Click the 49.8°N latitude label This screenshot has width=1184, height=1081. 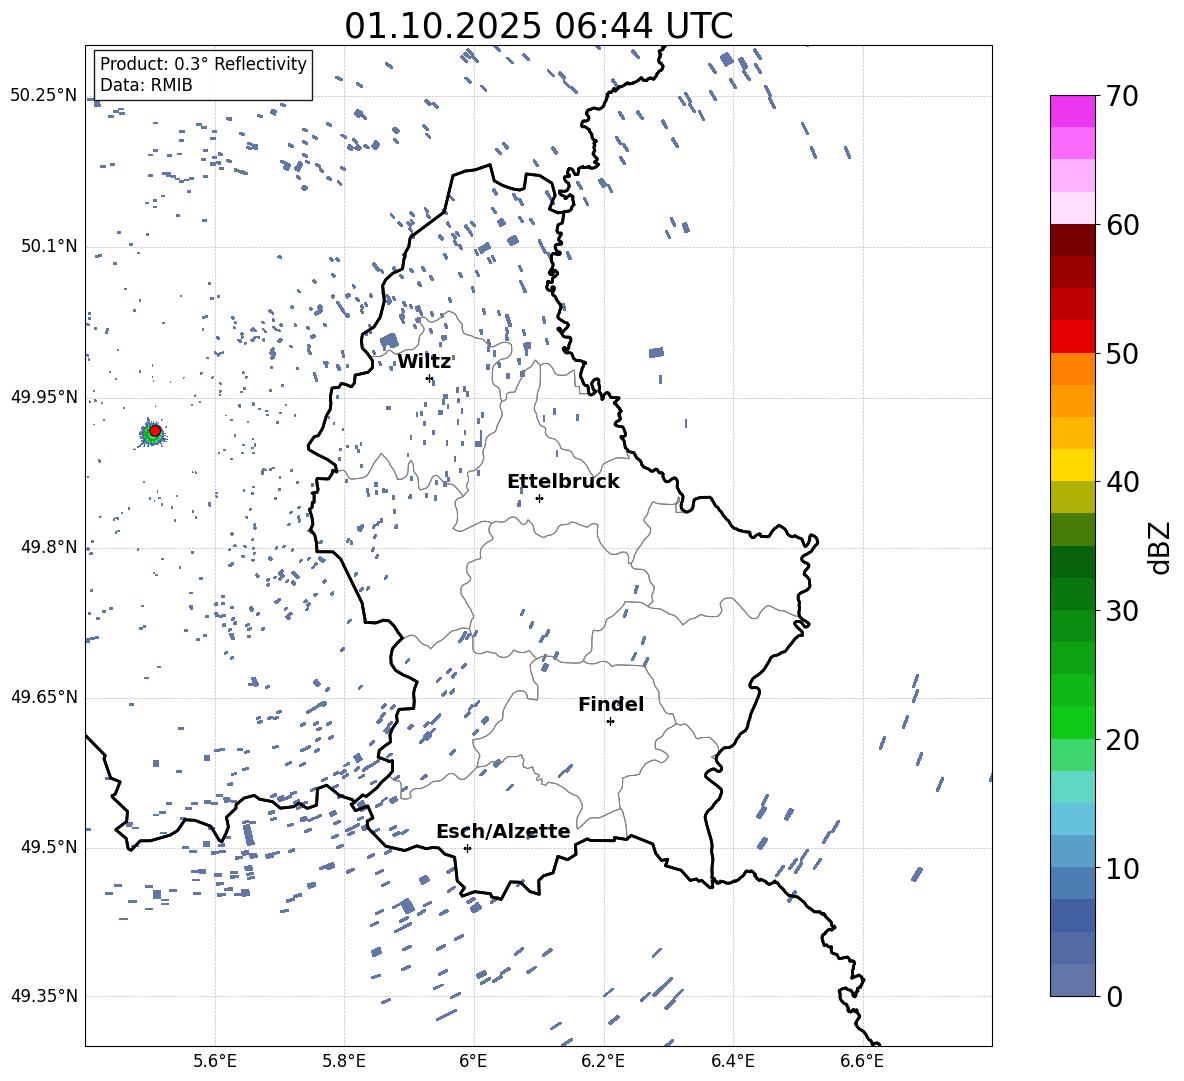(x=50, y=547)
